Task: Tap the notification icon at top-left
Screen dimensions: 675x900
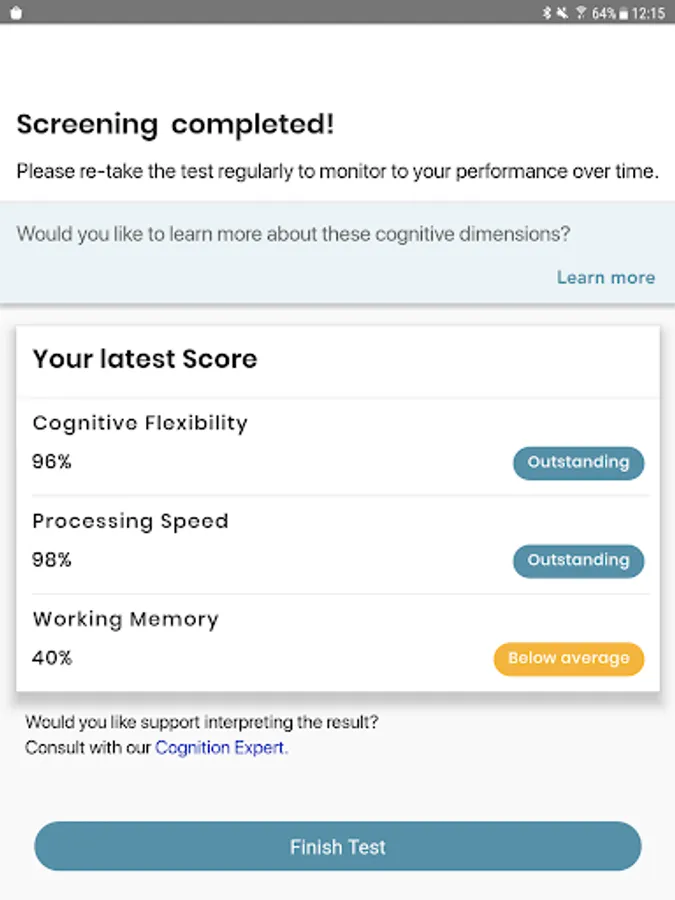Action: pyautogui.click(x=15, y=13)
